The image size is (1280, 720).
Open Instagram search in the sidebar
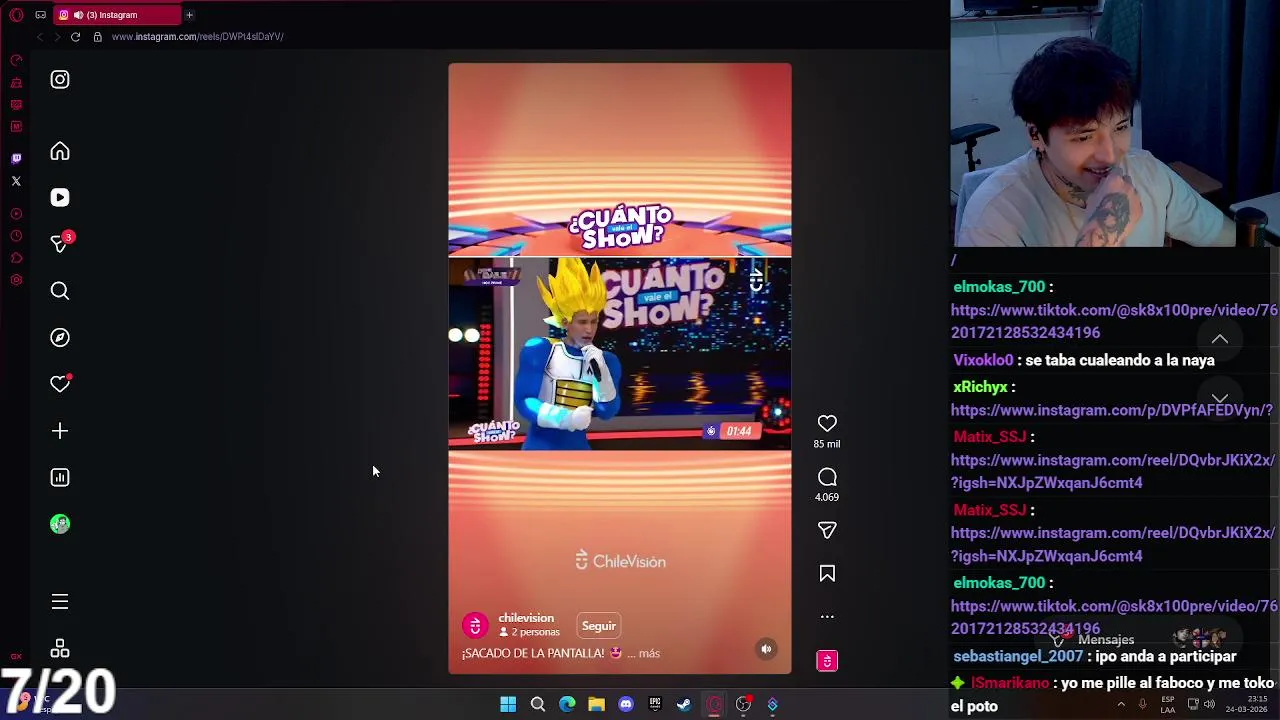point(60,291)
